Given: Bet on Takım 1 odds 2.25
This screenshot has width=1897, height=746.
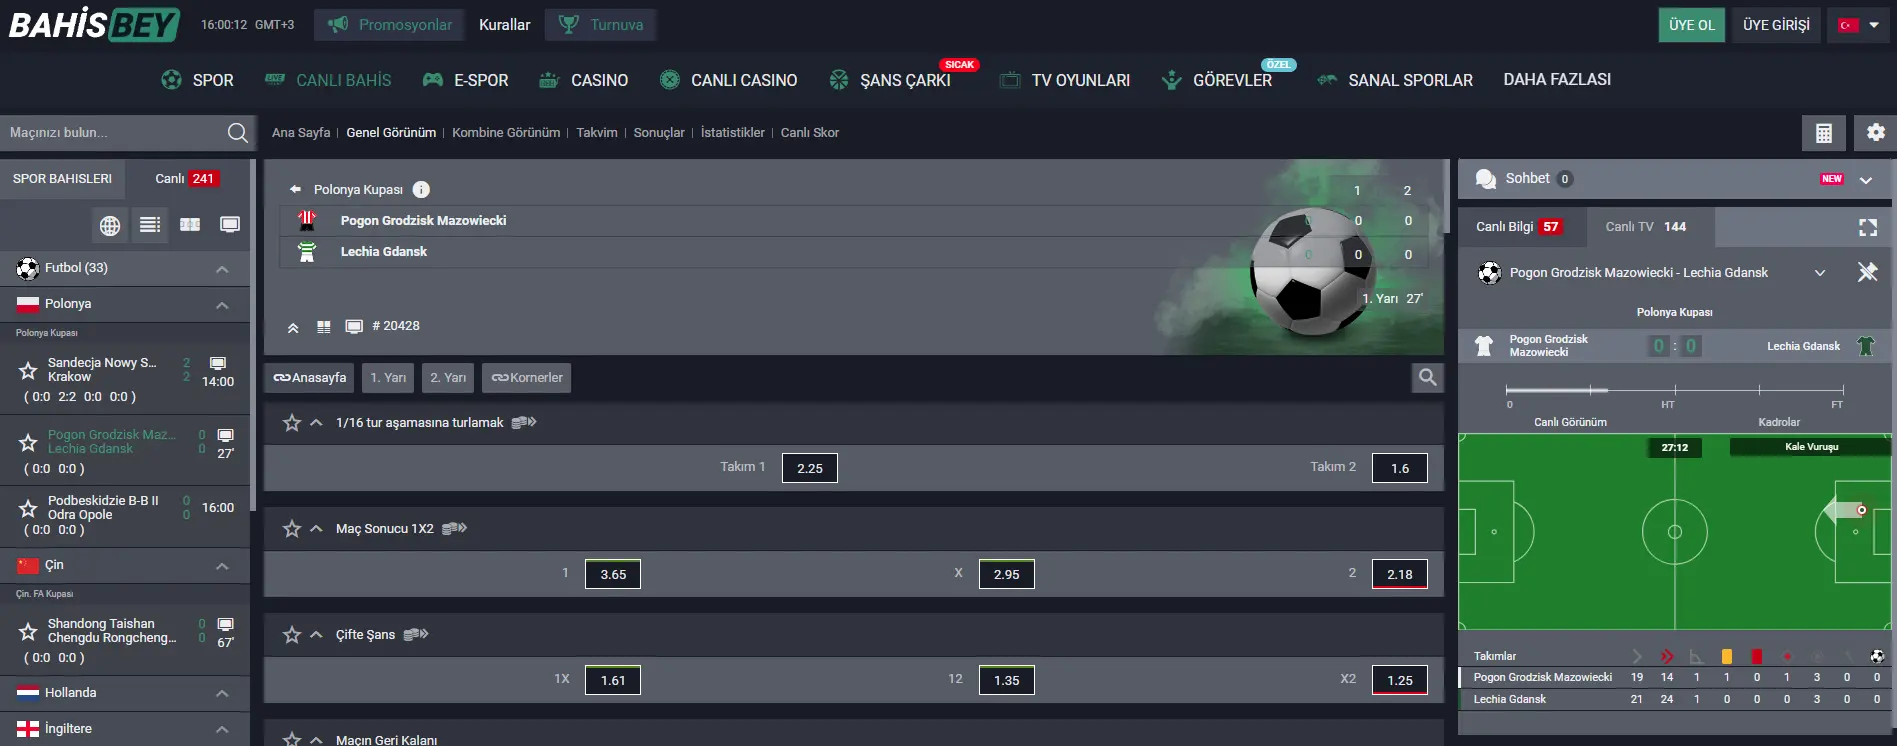Looking at the screenshot, I should click(810, 468).
